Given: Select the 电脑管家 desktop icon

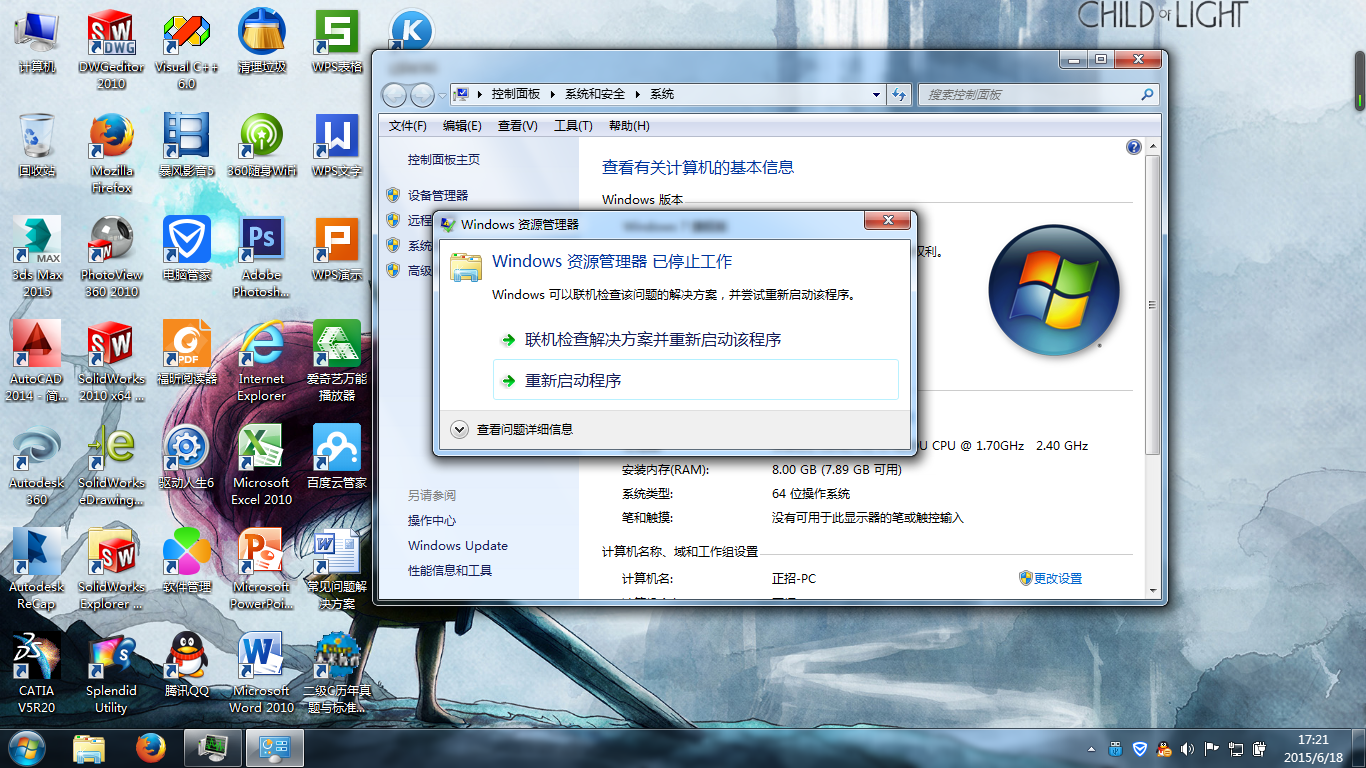Looking at the screenshot, I should [186, 250].
